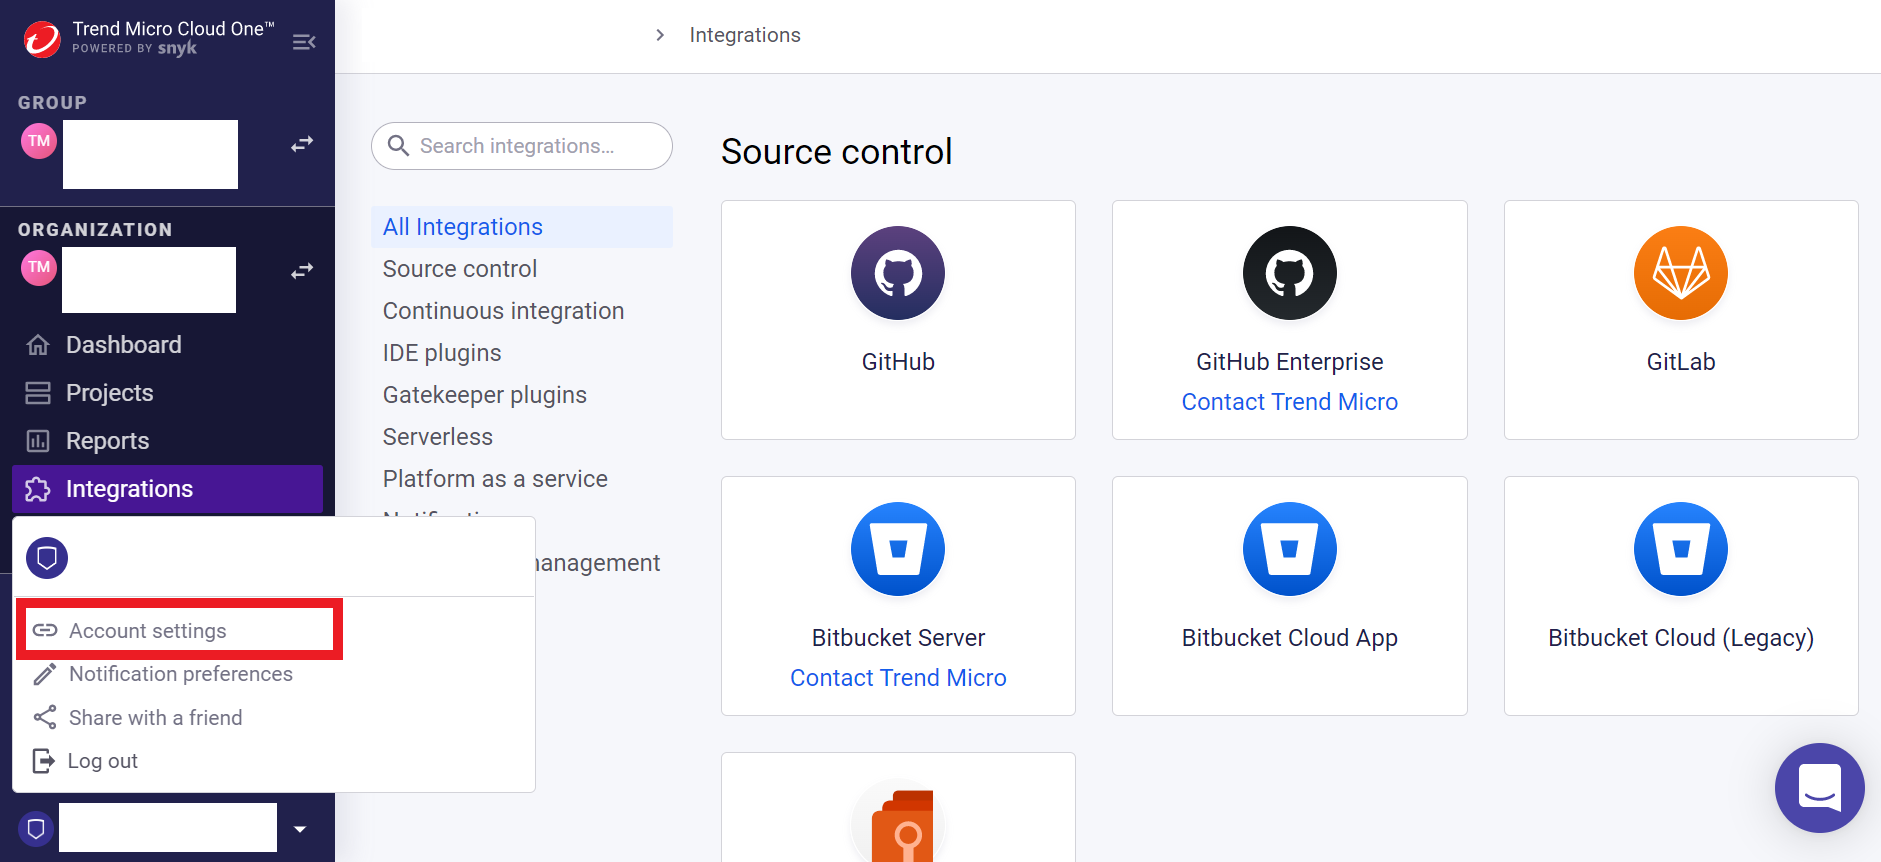The width and height of the screenshot is (1881, 862).
Task: Click the Source control section heading
Action: pyautogui.click(x=836, y=152)
